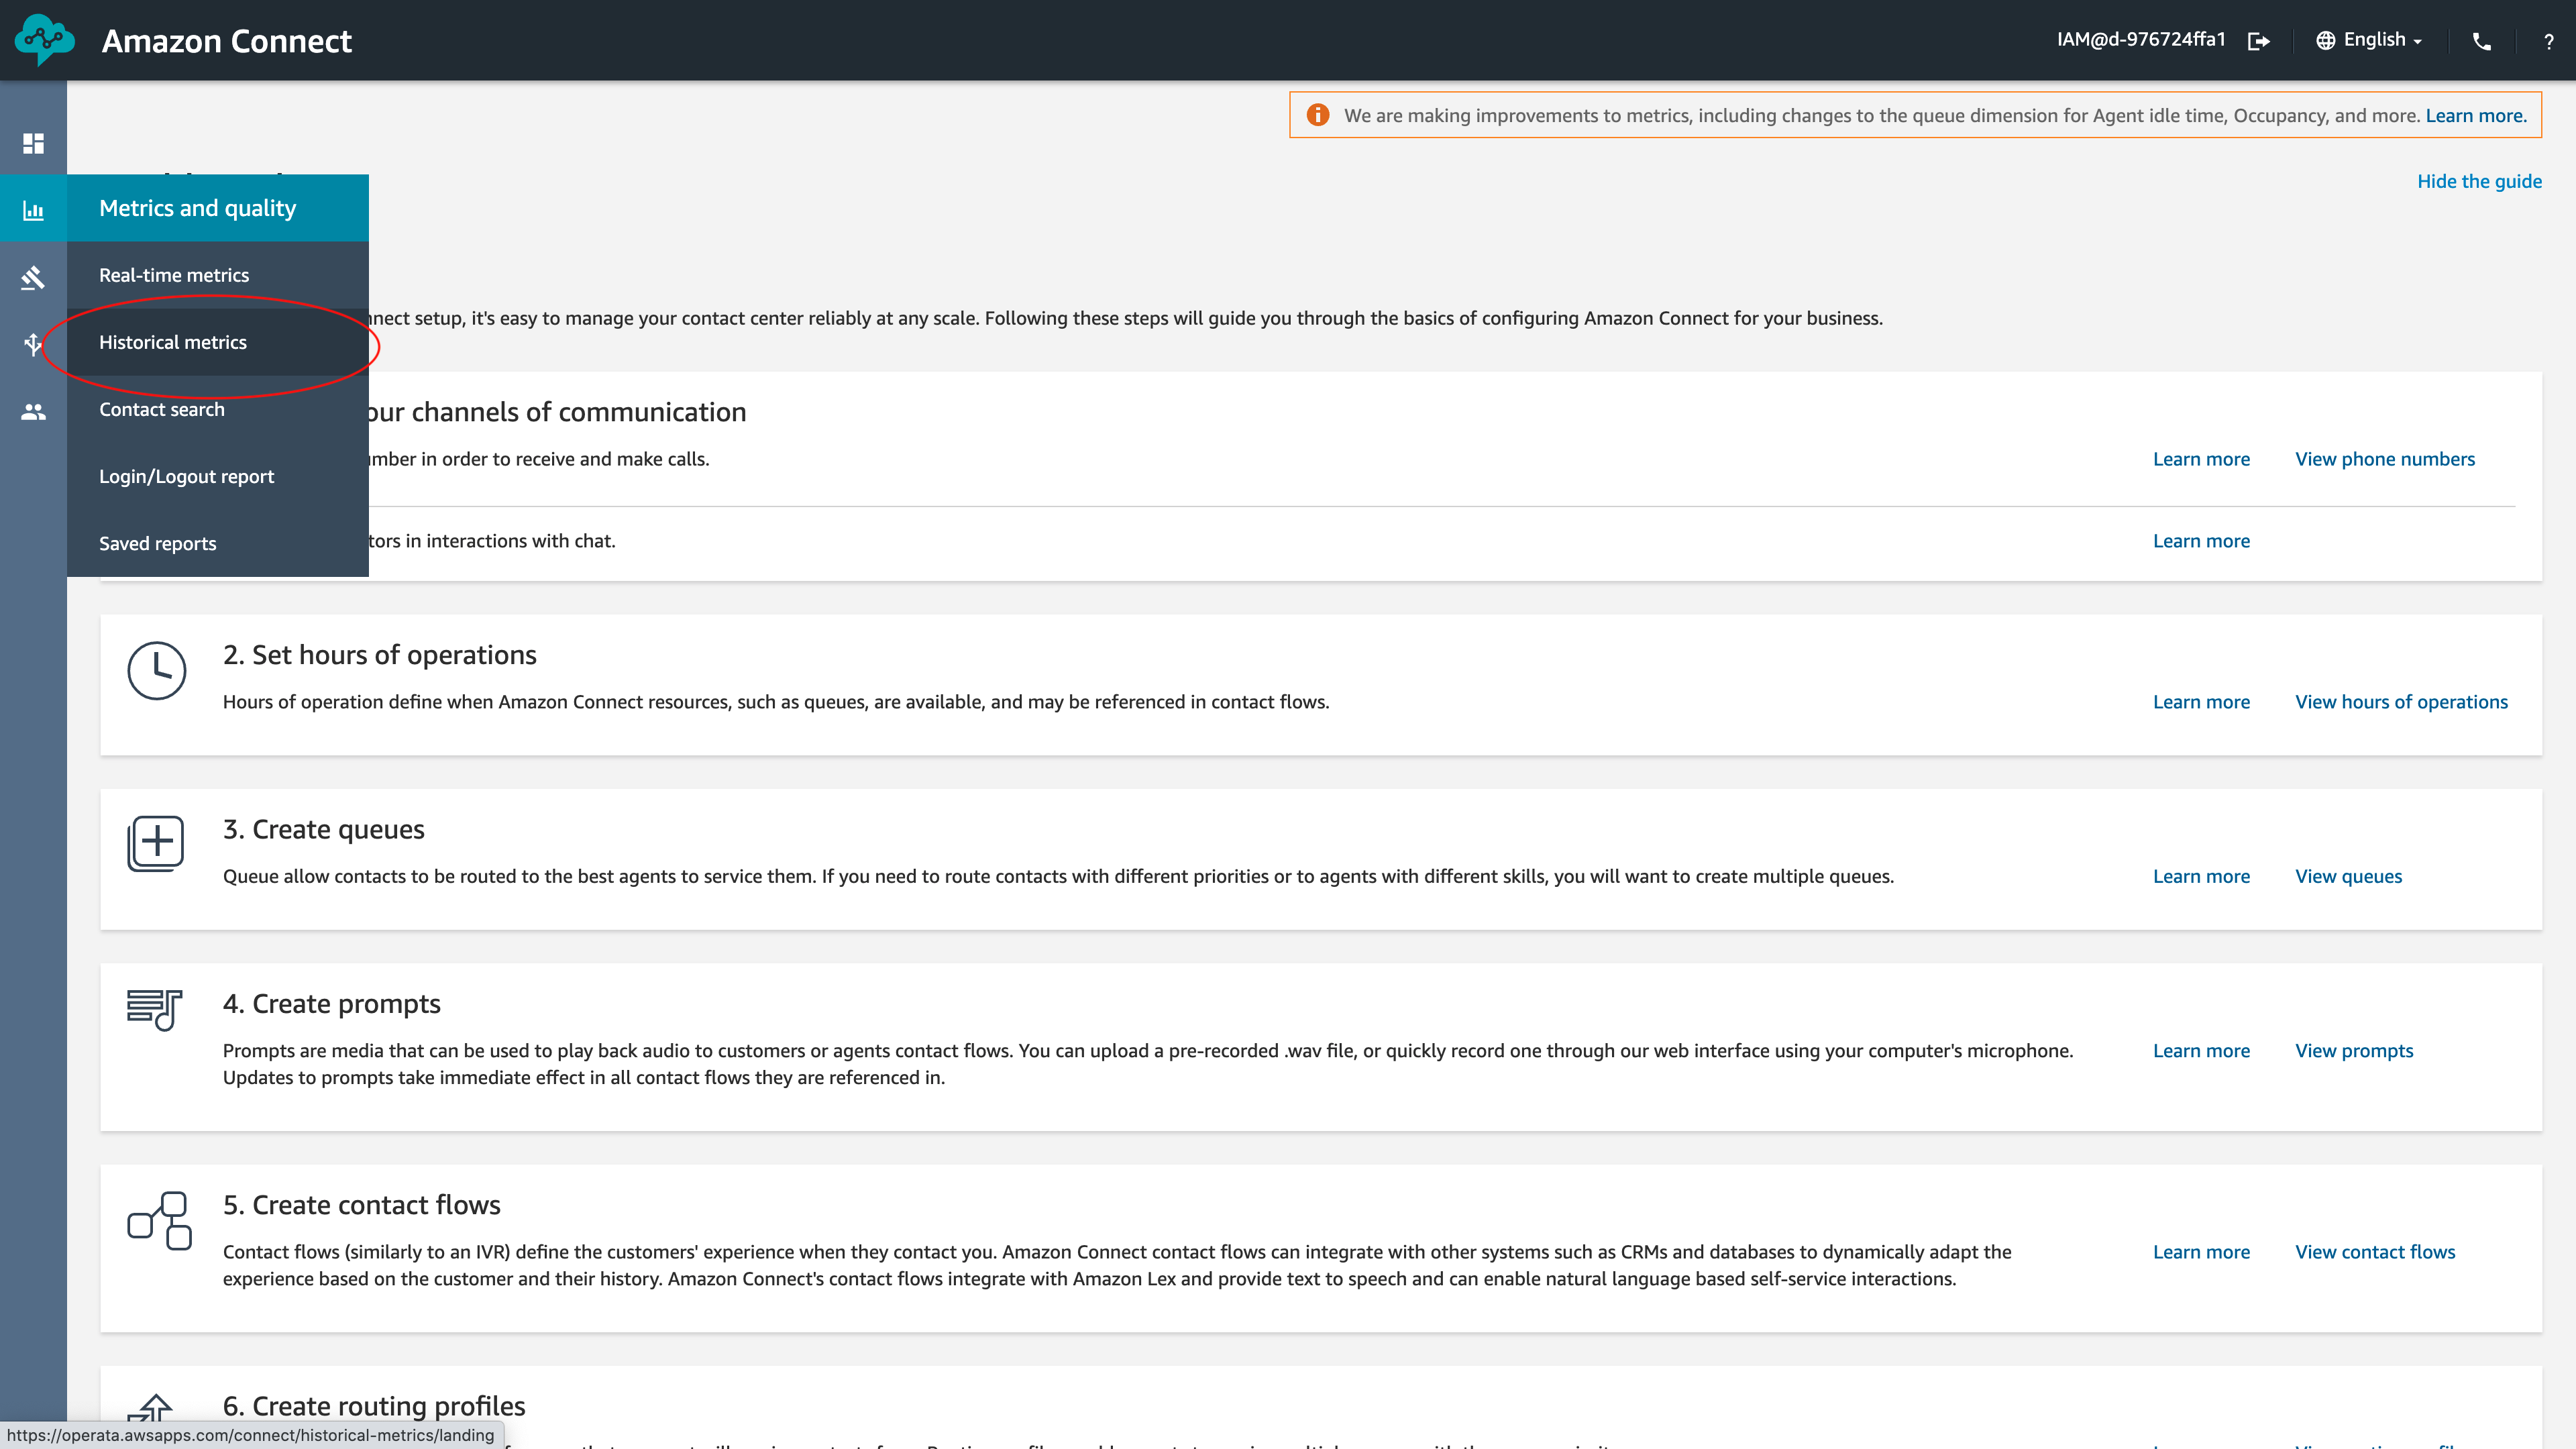Open the View queues link
Screen dimensions: 2576x1449
[2348, 876]
